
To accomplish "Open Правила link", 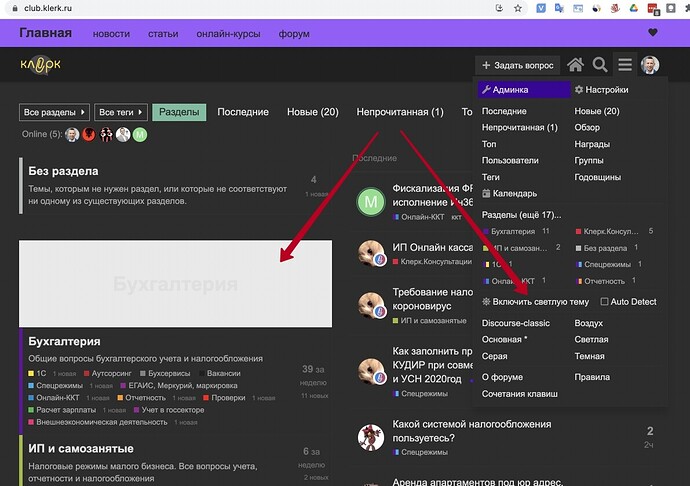I will (x=592, y=377).
